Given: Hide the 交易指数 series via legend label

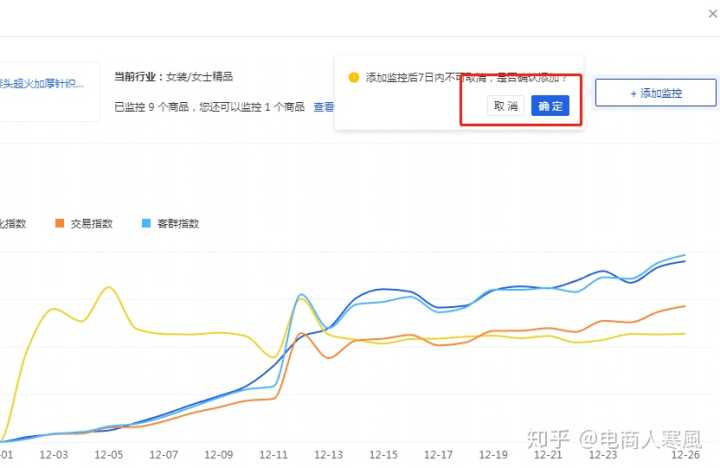Looking at the screenshot, I should click(x=91, y=223).
